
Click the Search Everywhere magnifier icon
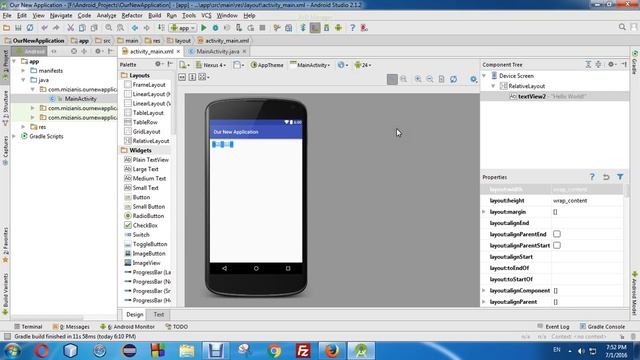tap(622, 27)
